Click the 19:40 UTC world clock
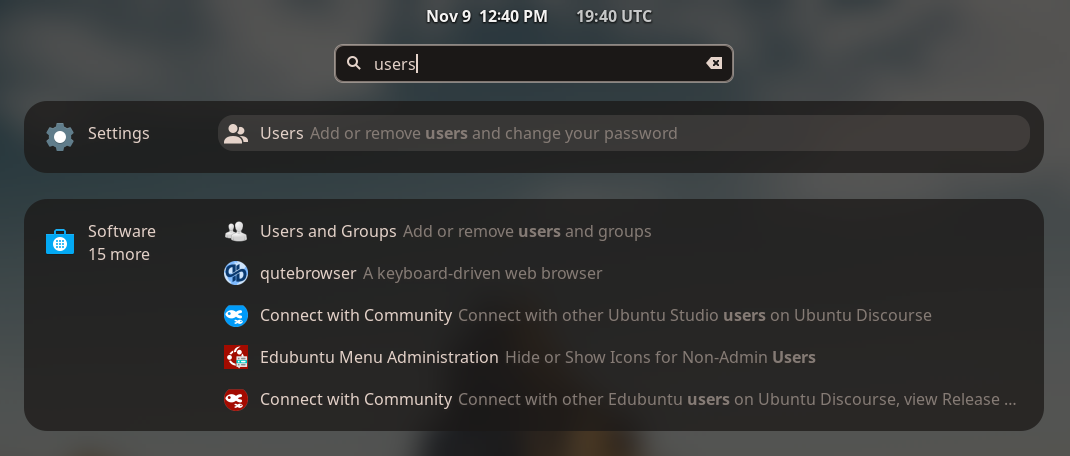The height and width of the screenshot is (456, 1070). tap(614, 16)
